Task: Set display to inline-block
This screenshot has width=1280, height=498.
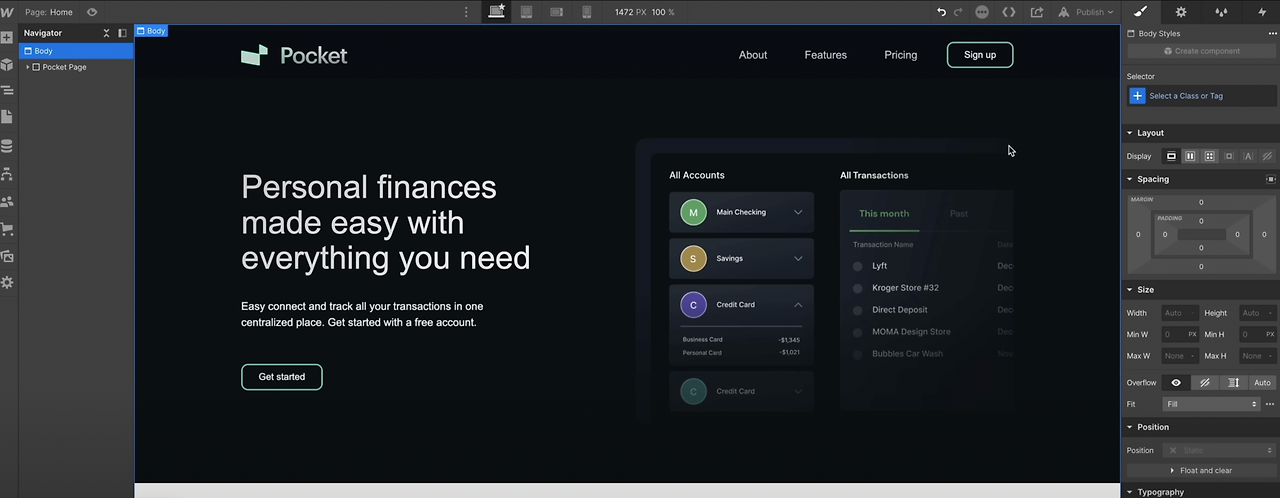Action: coord(1229,156)
